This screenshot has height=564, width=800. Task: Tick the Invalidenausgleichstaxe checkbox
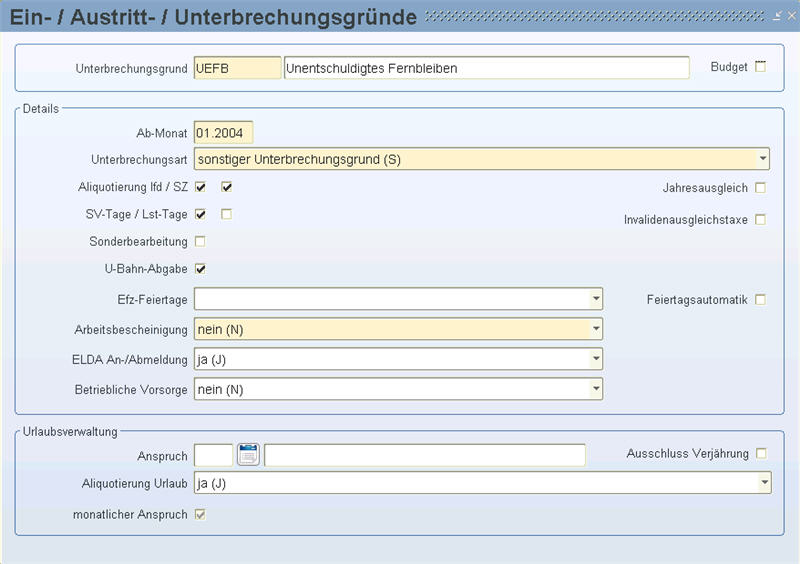[x=760, y=219]
